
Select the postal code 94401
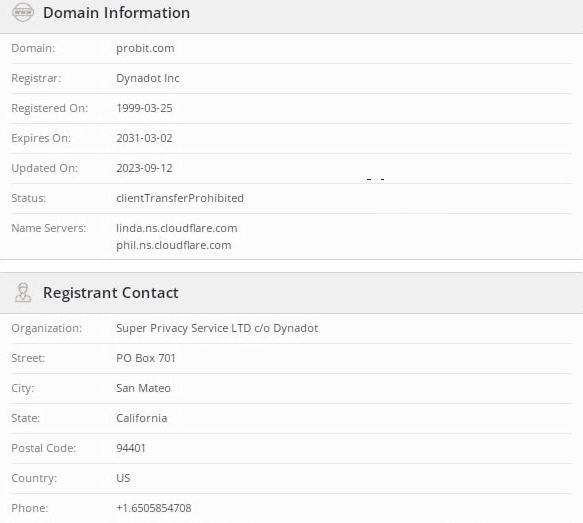[x=131, y=448]
